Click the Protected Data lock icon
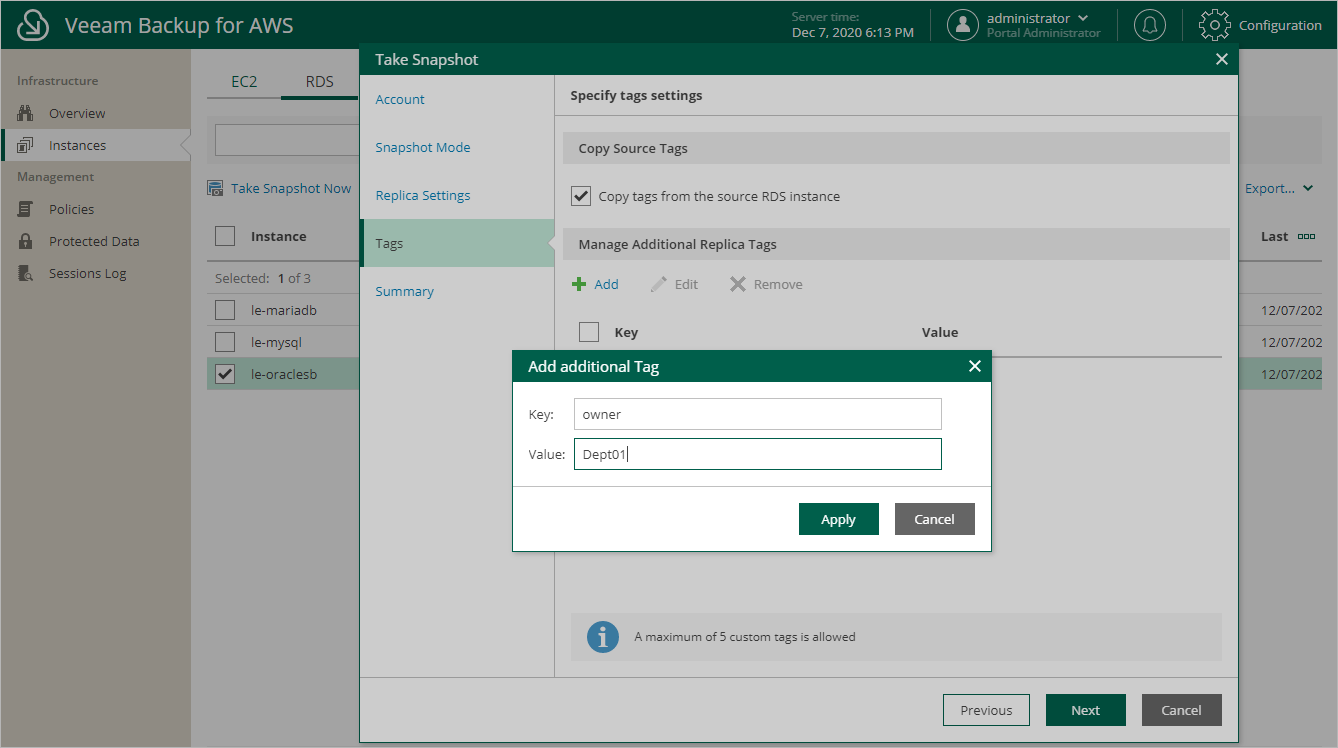1338x748 pixels. pos(26,241)
